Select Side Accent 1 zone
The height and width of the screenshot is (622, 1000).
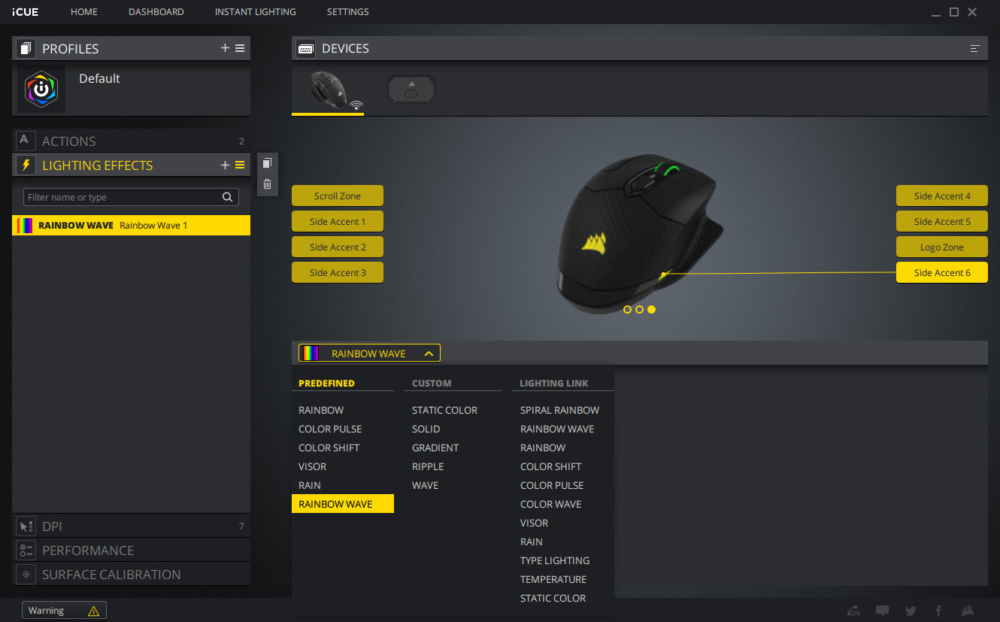(337, 221)
